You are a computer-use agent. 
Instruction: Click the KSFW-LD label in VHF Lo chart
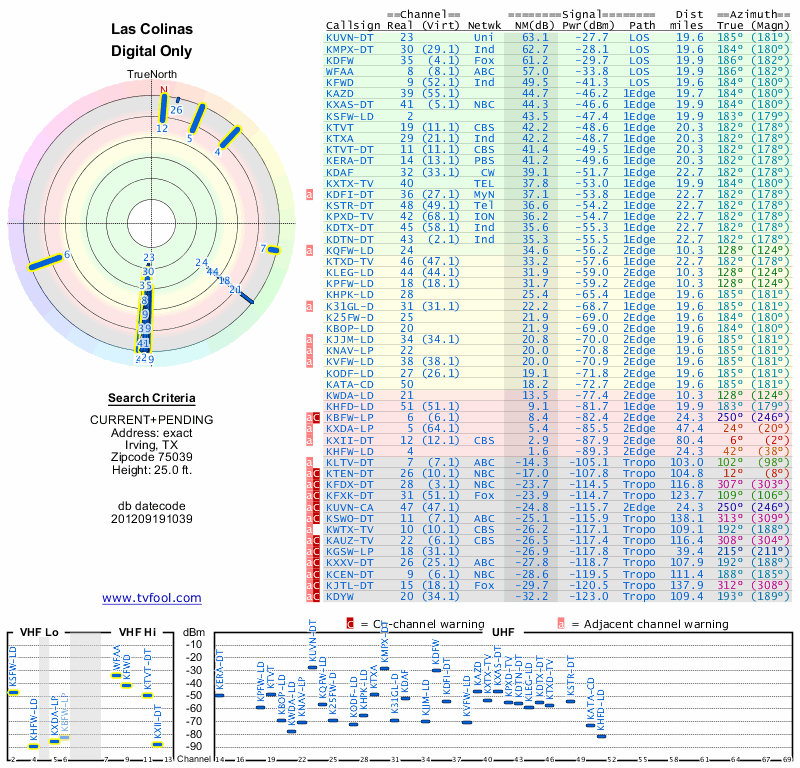13,666
